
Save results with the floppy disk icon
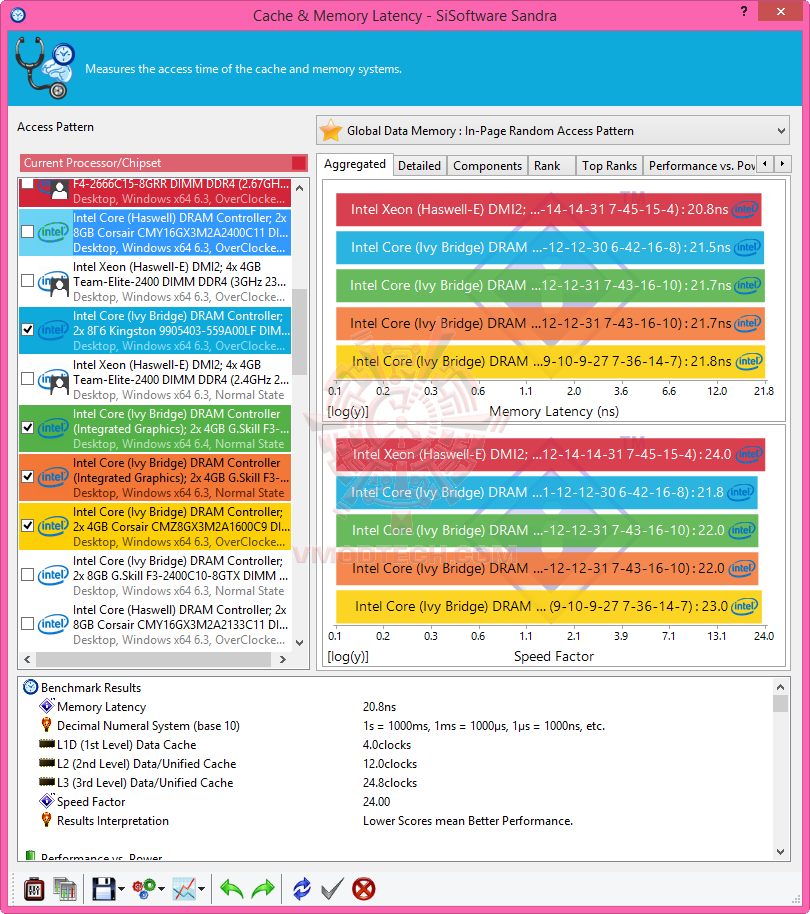pos(104,889)
